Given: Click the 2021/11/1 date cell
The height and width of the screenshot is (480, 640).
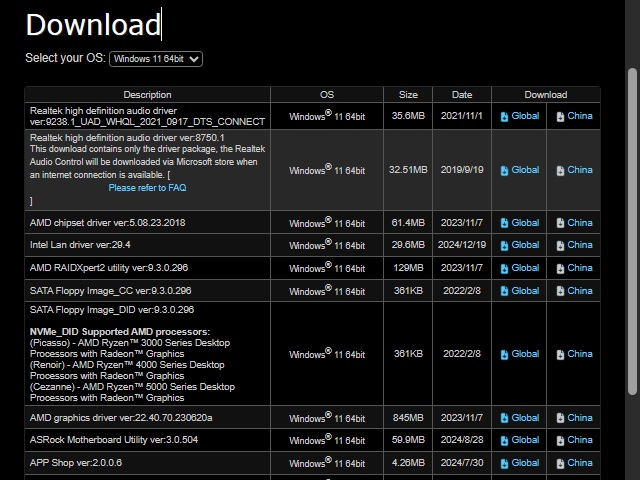Looking at the screenshot, I should pyautogui.click(x=462, y=116).
